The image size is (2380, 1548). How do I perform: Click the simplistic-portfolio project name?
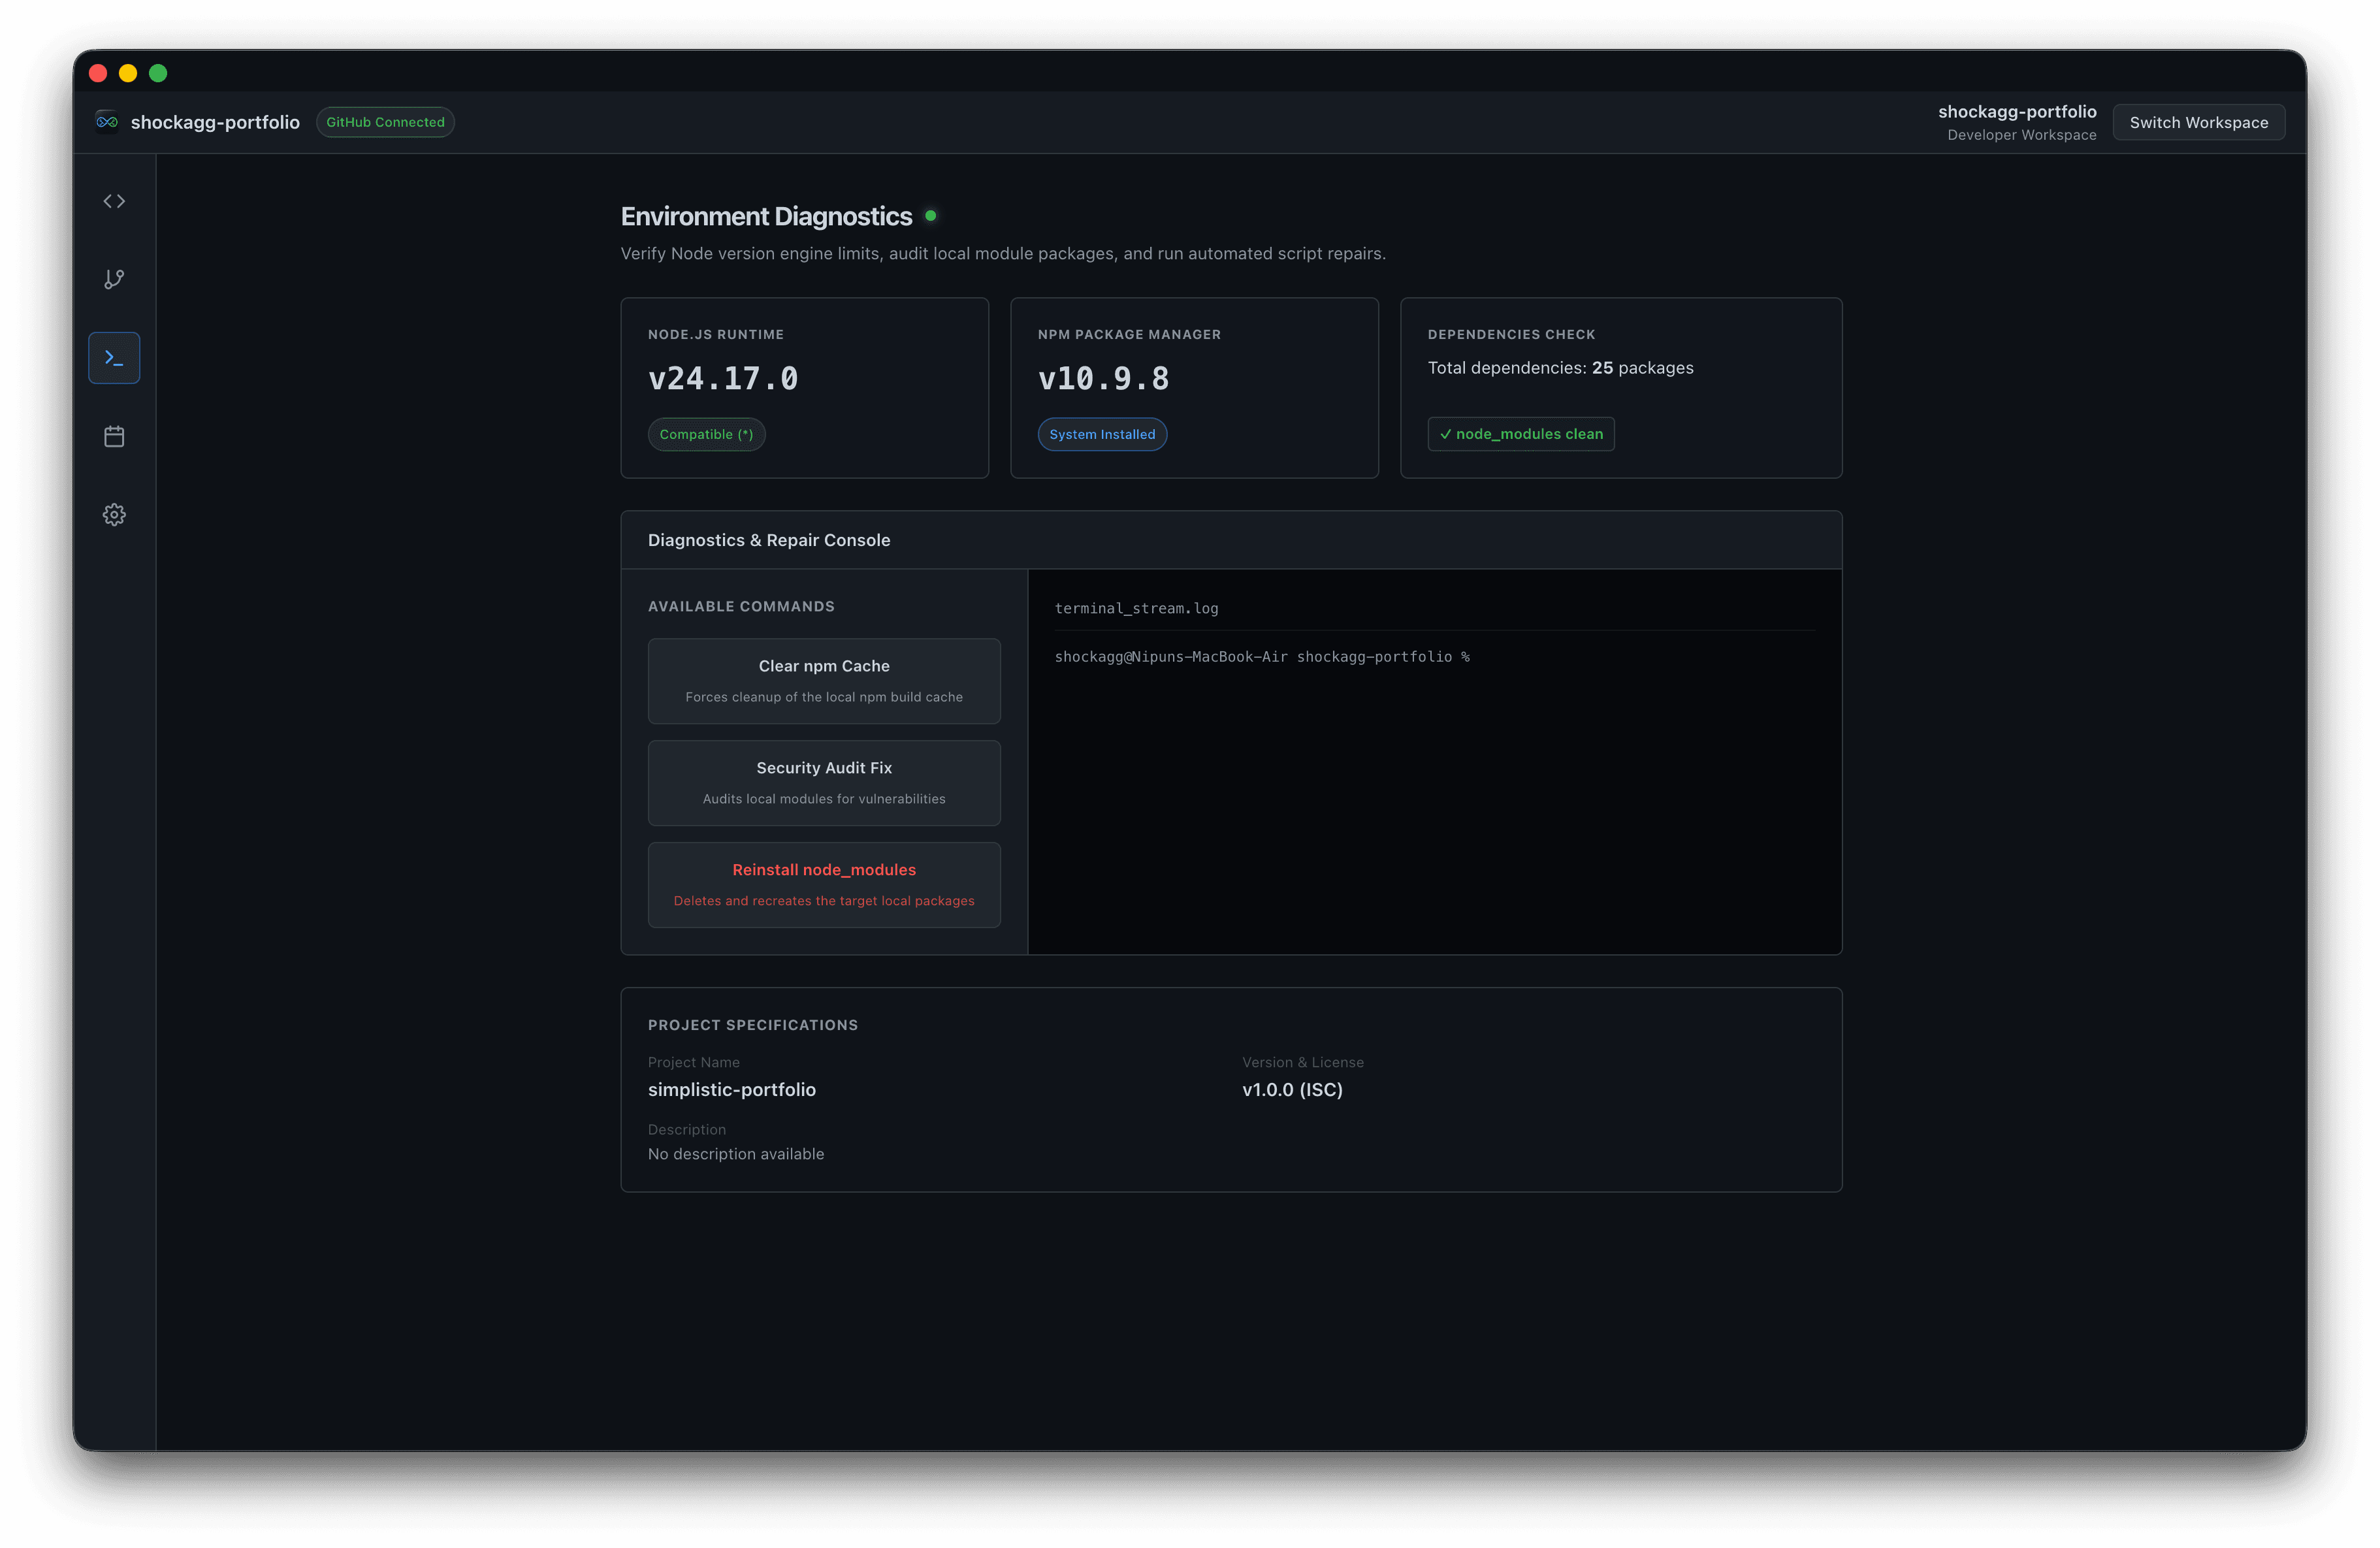click(732, 1089)
